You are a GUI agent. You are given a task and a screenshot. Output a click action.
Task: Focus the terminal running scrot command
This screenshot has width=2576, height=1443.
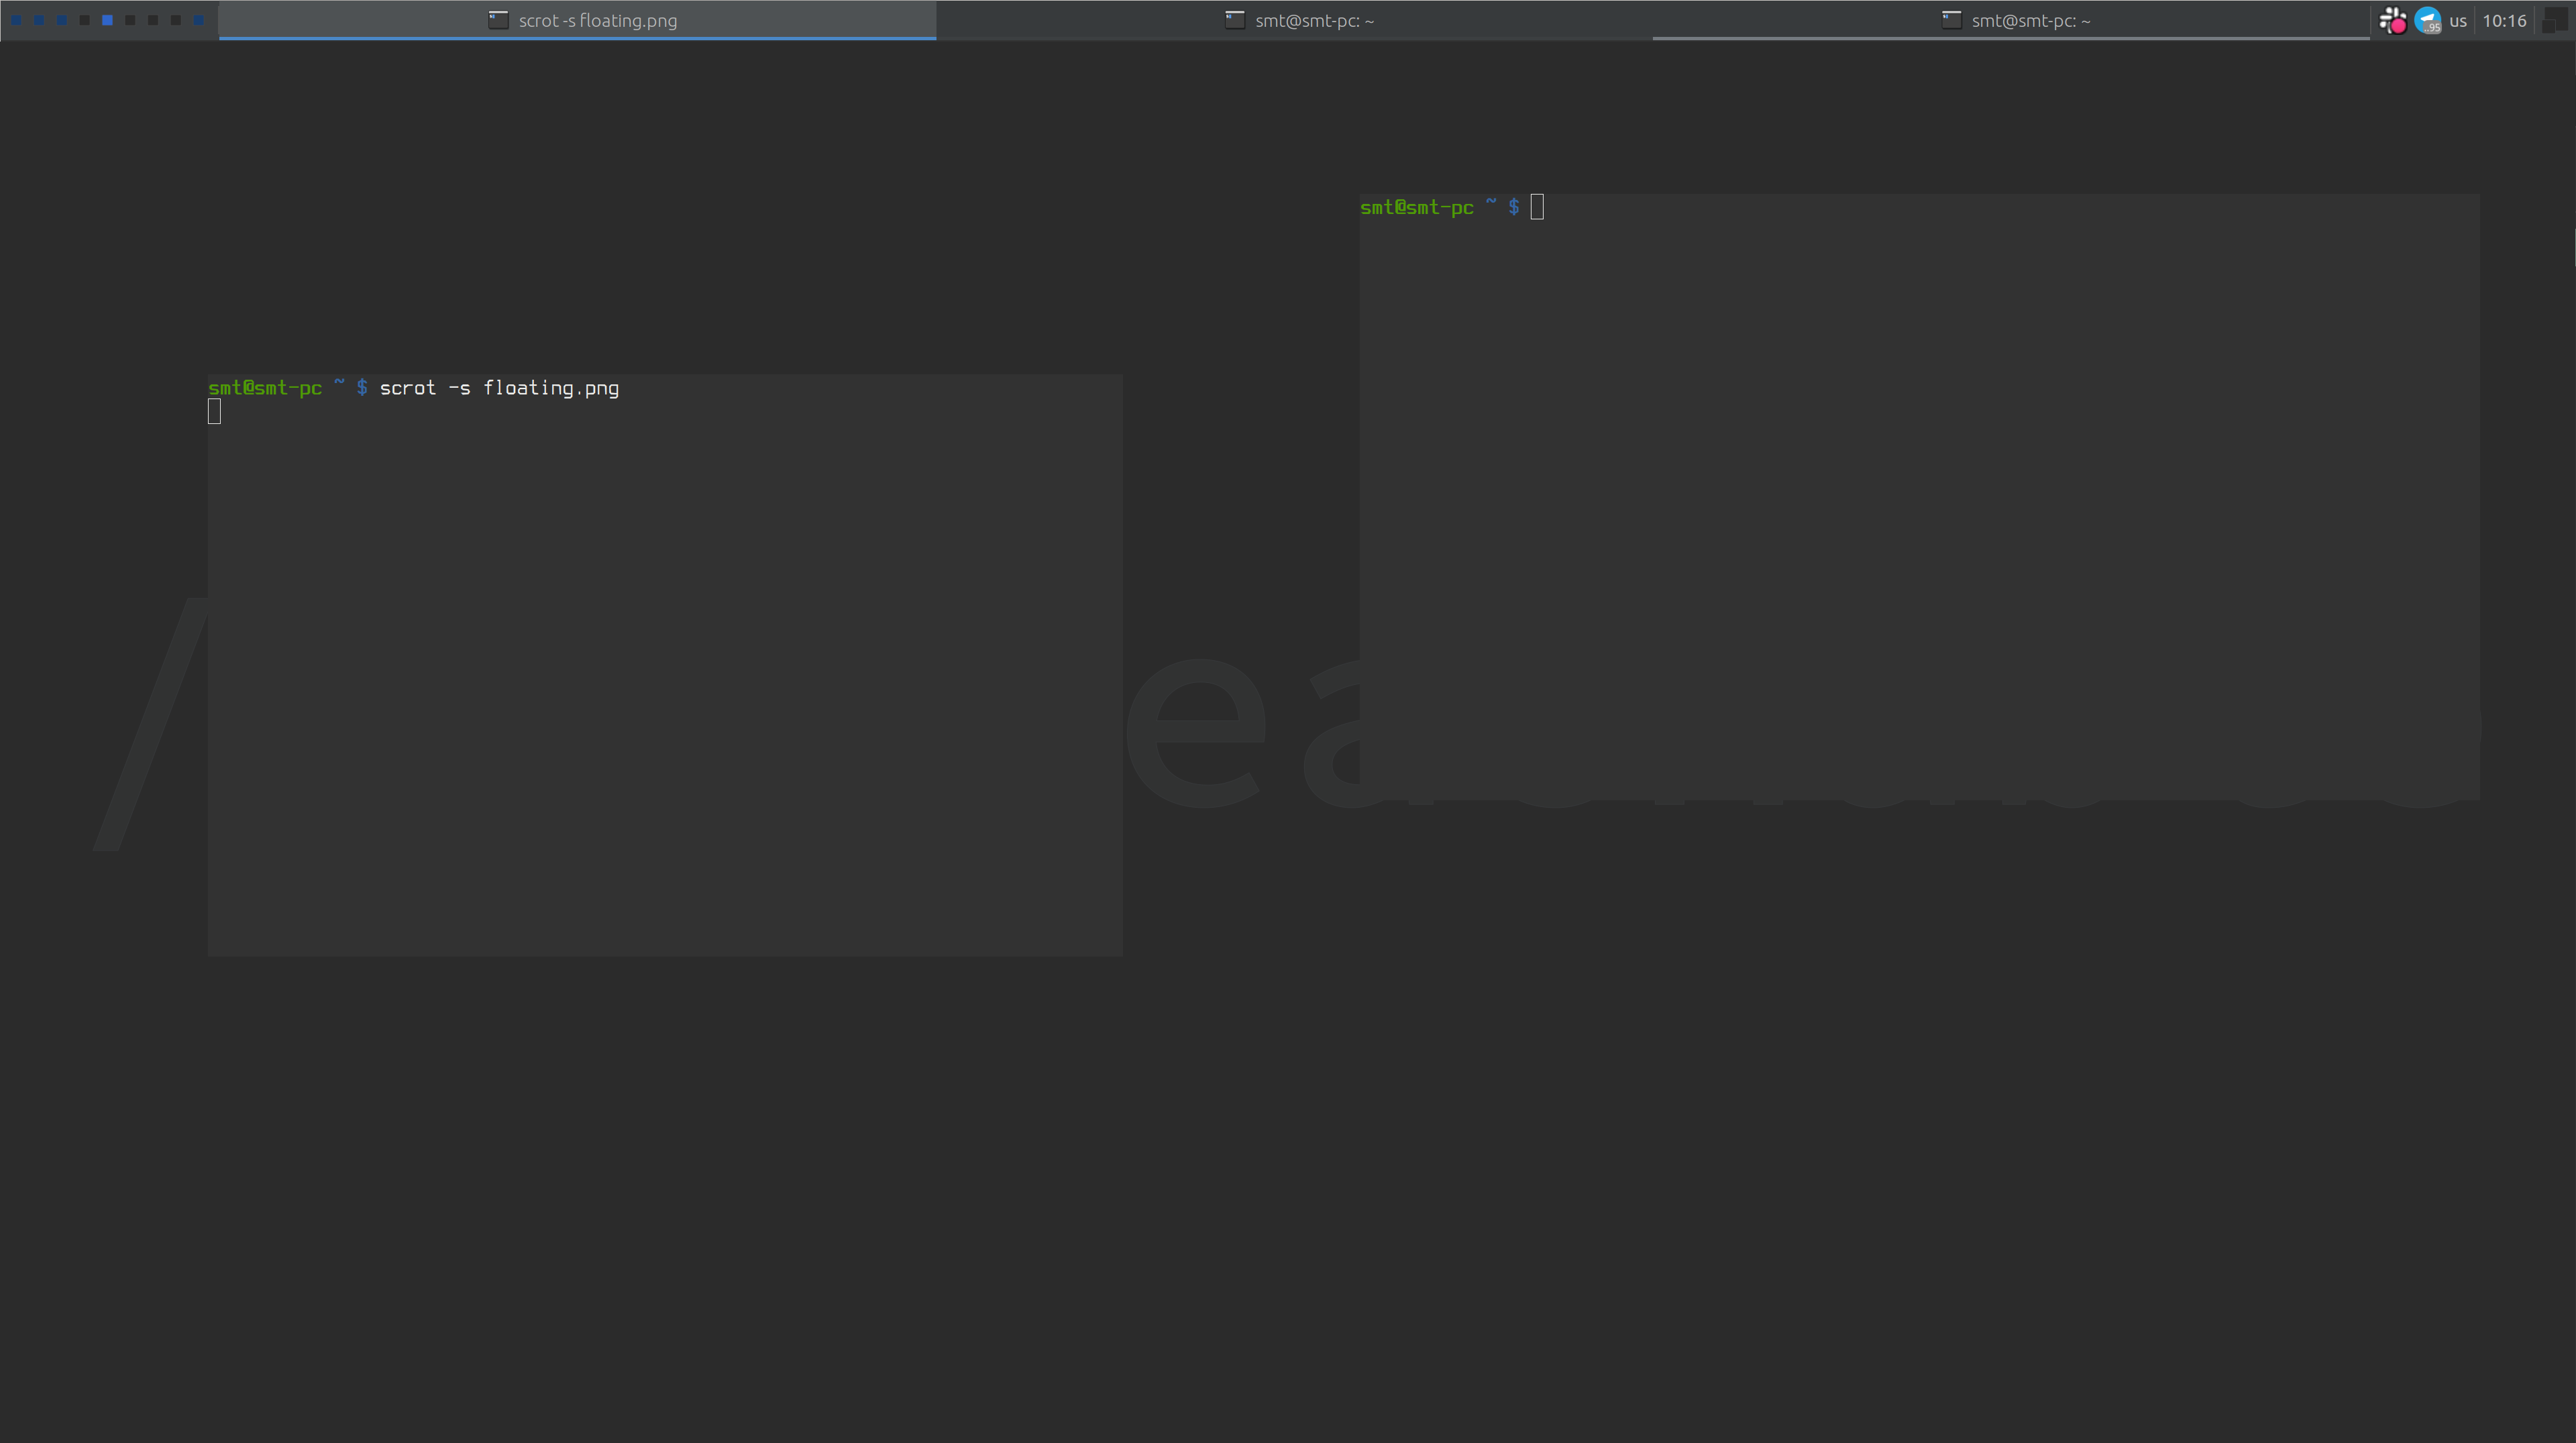pyautogui.click(x=664, y=665)
